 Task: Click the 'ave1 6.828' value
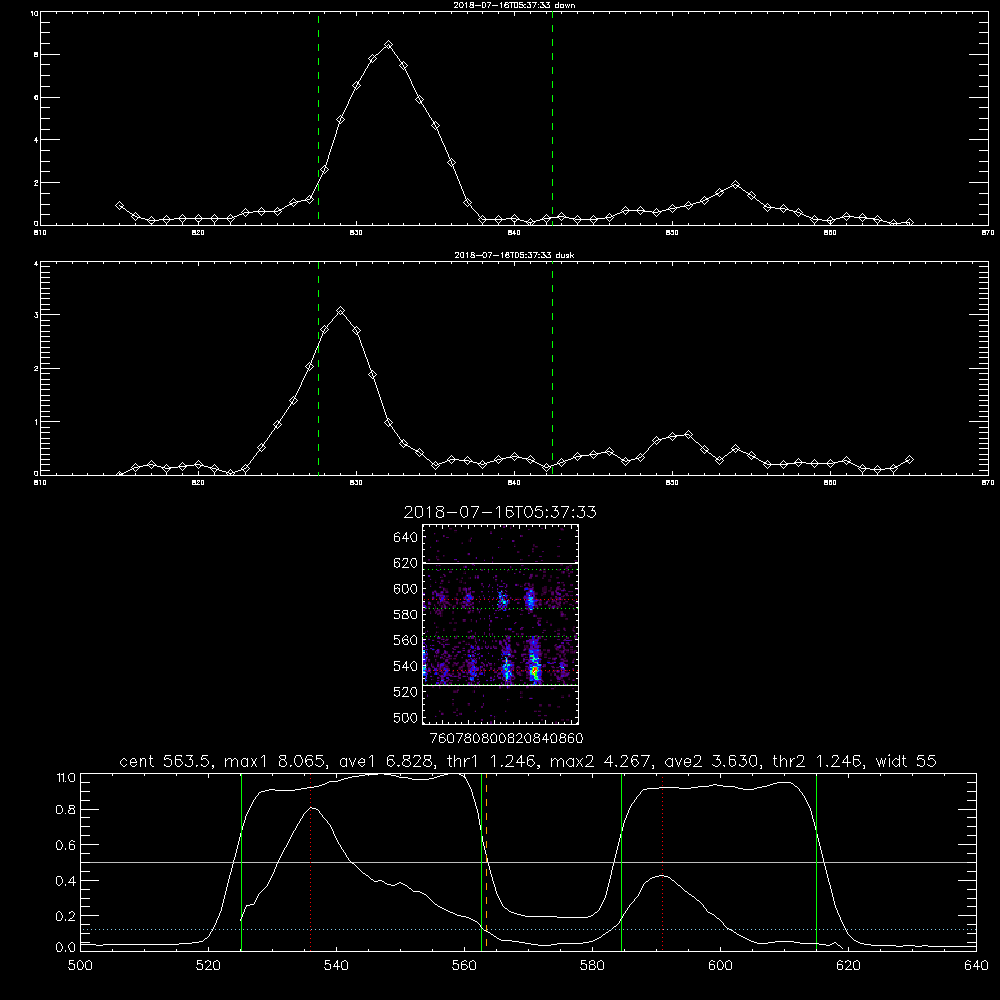(390, 761)
